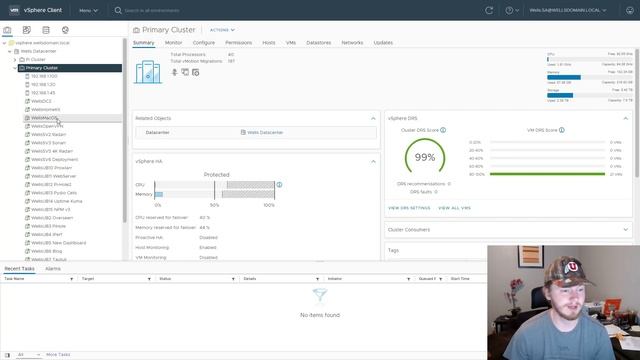Collapse the Related Objects panel
The height and width of the screenshot is (360, 640).
click(373, 118)
